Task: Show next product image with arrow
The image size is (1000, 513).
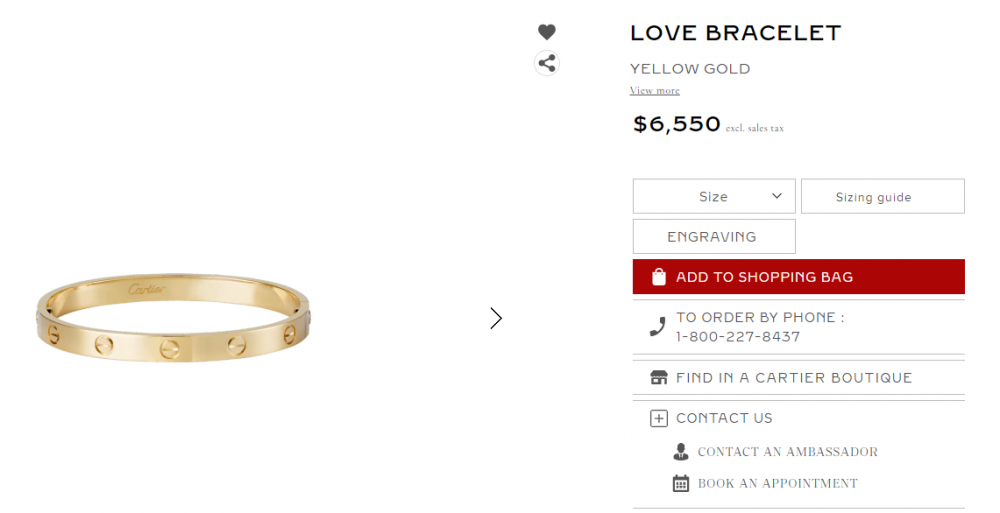Action: click(x=496, y=318)
